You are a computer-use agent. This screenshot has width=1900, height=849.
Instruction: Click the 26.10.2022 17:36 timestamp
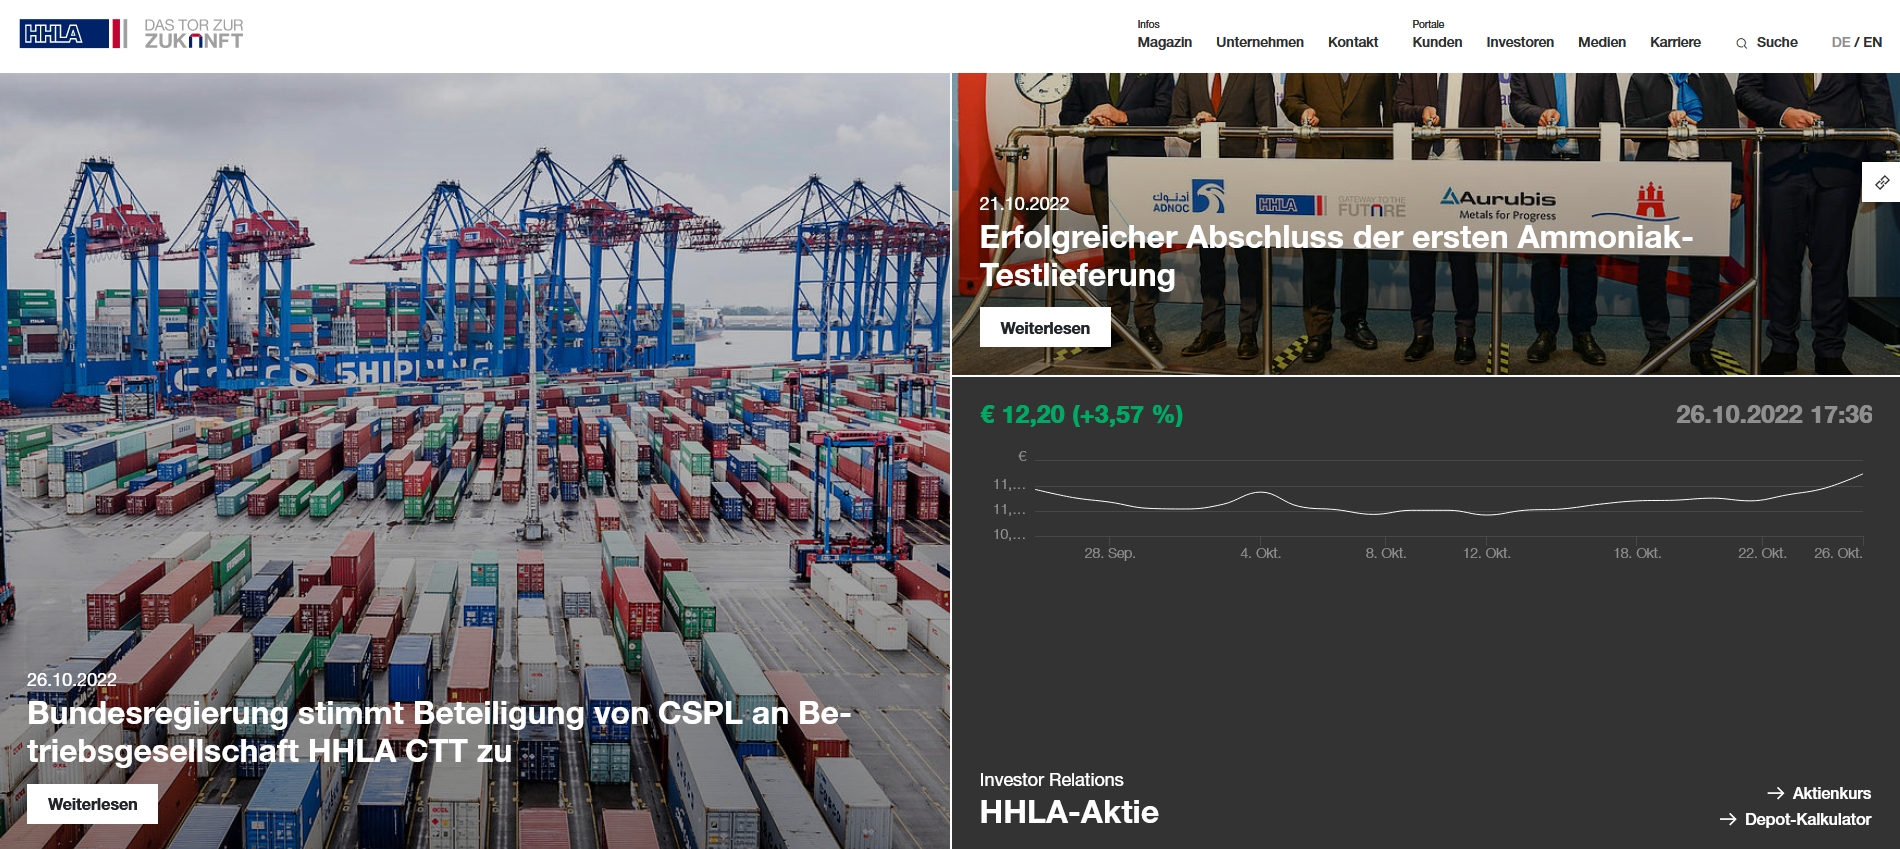(x=1774, y=414)
